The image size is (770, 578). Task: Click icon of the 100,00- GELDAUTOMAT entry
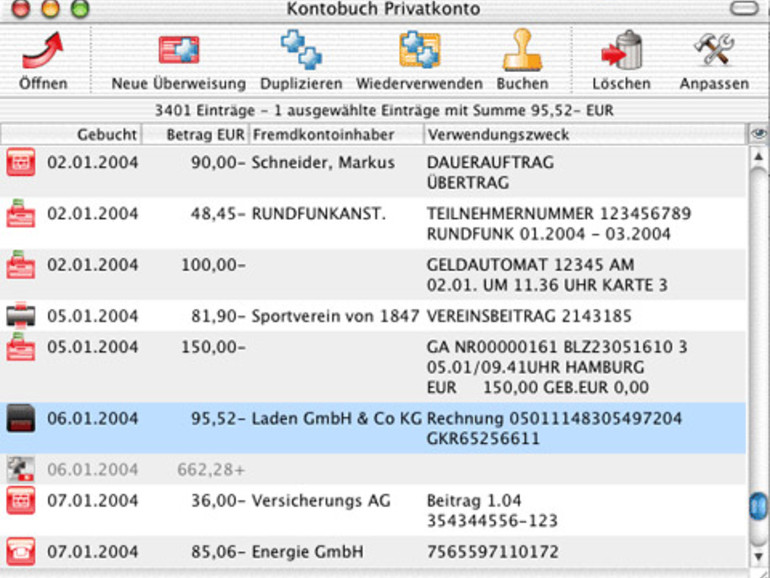click(21, 264)
